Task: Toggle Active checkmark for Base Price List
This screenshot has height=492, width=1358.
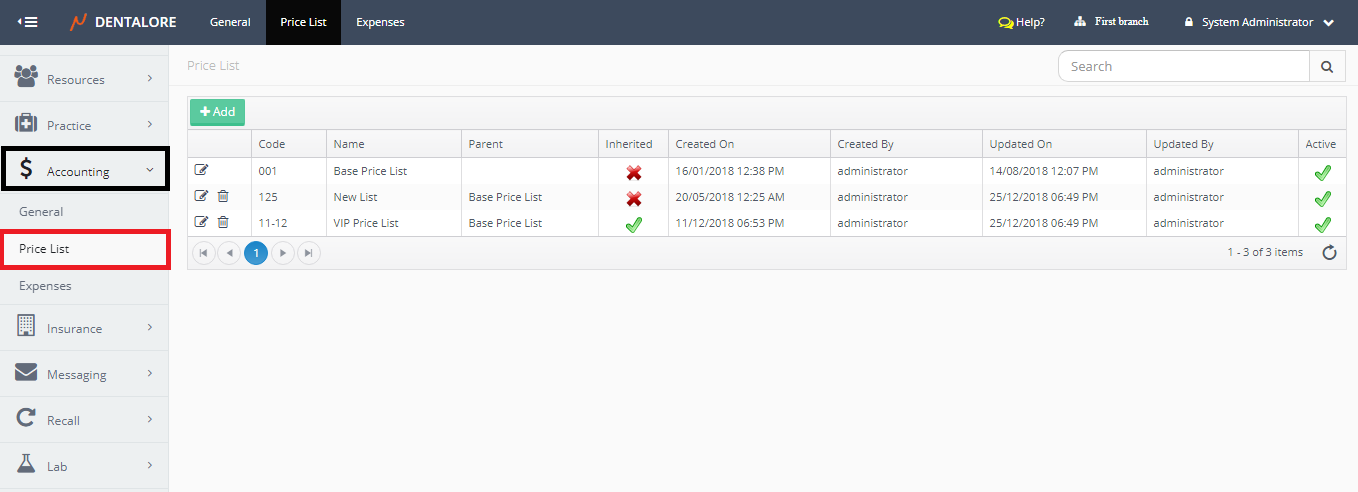Action: pyautogui.click(x=1322, y=172)
